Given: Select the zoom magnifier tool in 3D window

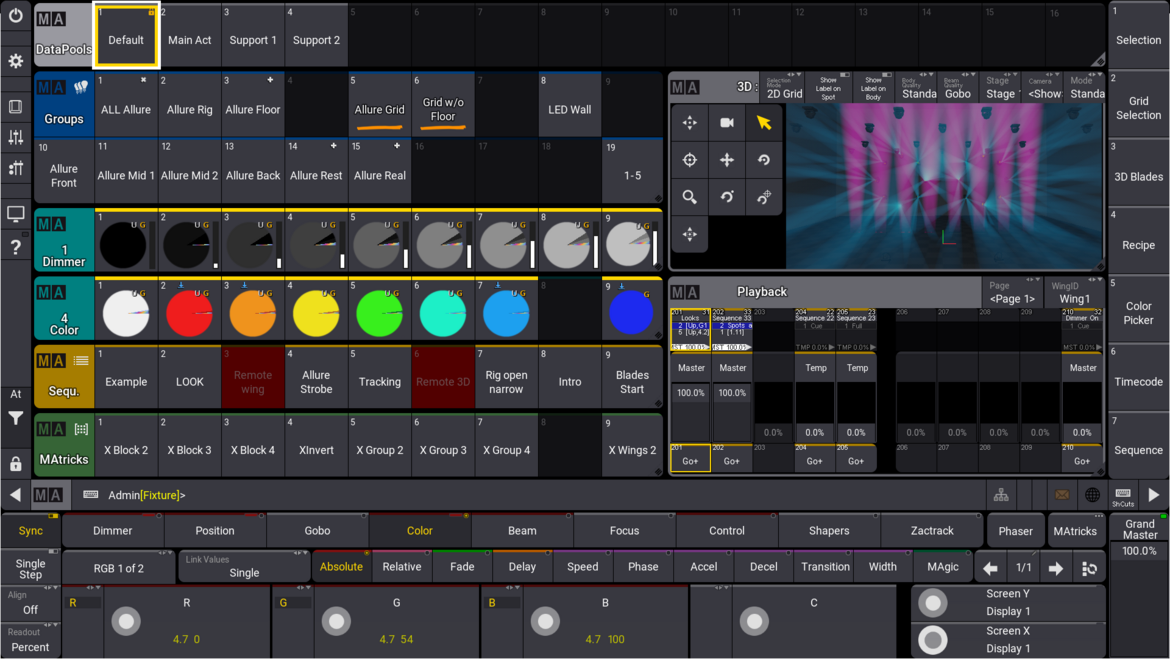Looking at the screenshot, I should pos(690,197).
